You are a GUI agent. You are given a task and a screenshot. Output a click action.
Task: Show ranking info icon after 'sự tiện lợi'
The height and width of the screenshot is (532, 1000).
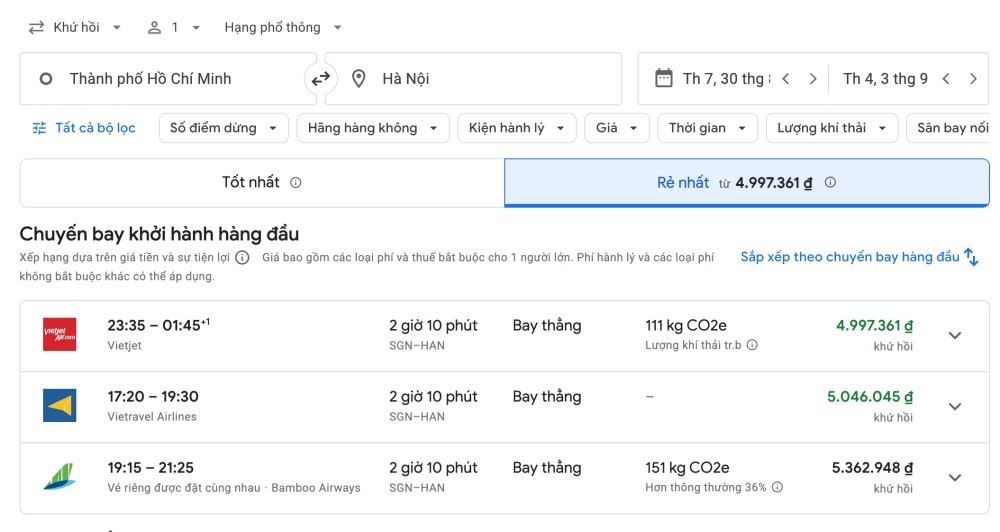(x=242, y=257)
